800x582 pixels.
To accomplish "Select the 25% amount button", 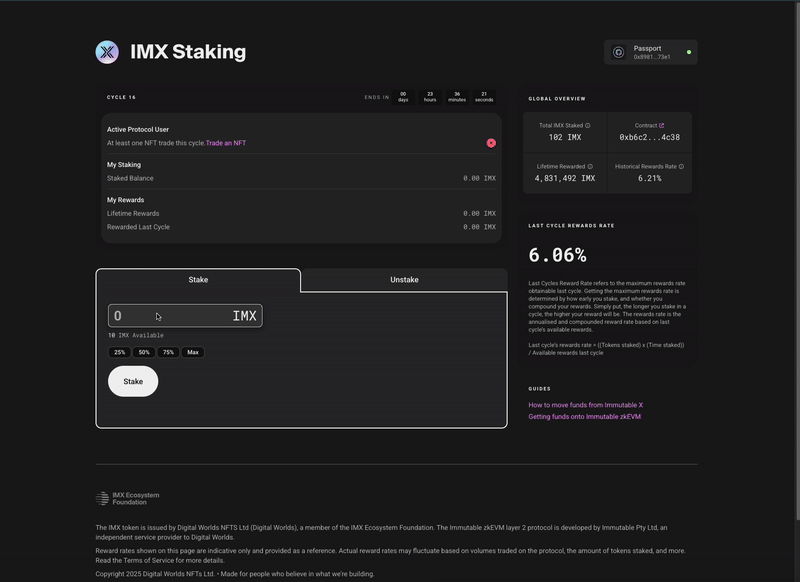I will tap(119, 352).
